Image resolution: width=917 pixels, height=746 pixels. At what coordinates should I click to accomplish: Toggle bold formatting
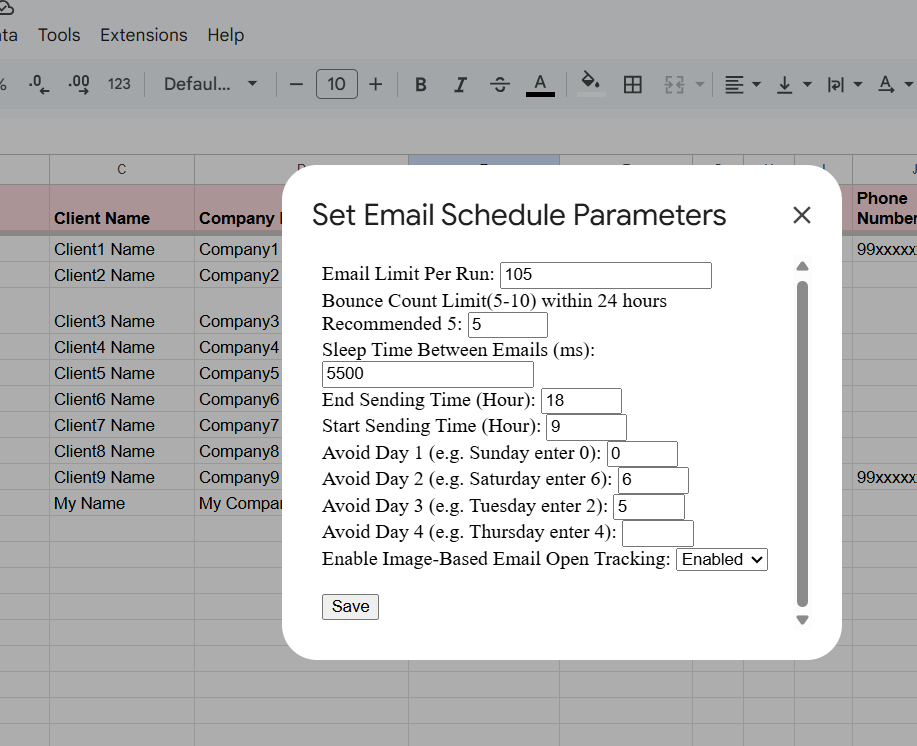[420, 85]
